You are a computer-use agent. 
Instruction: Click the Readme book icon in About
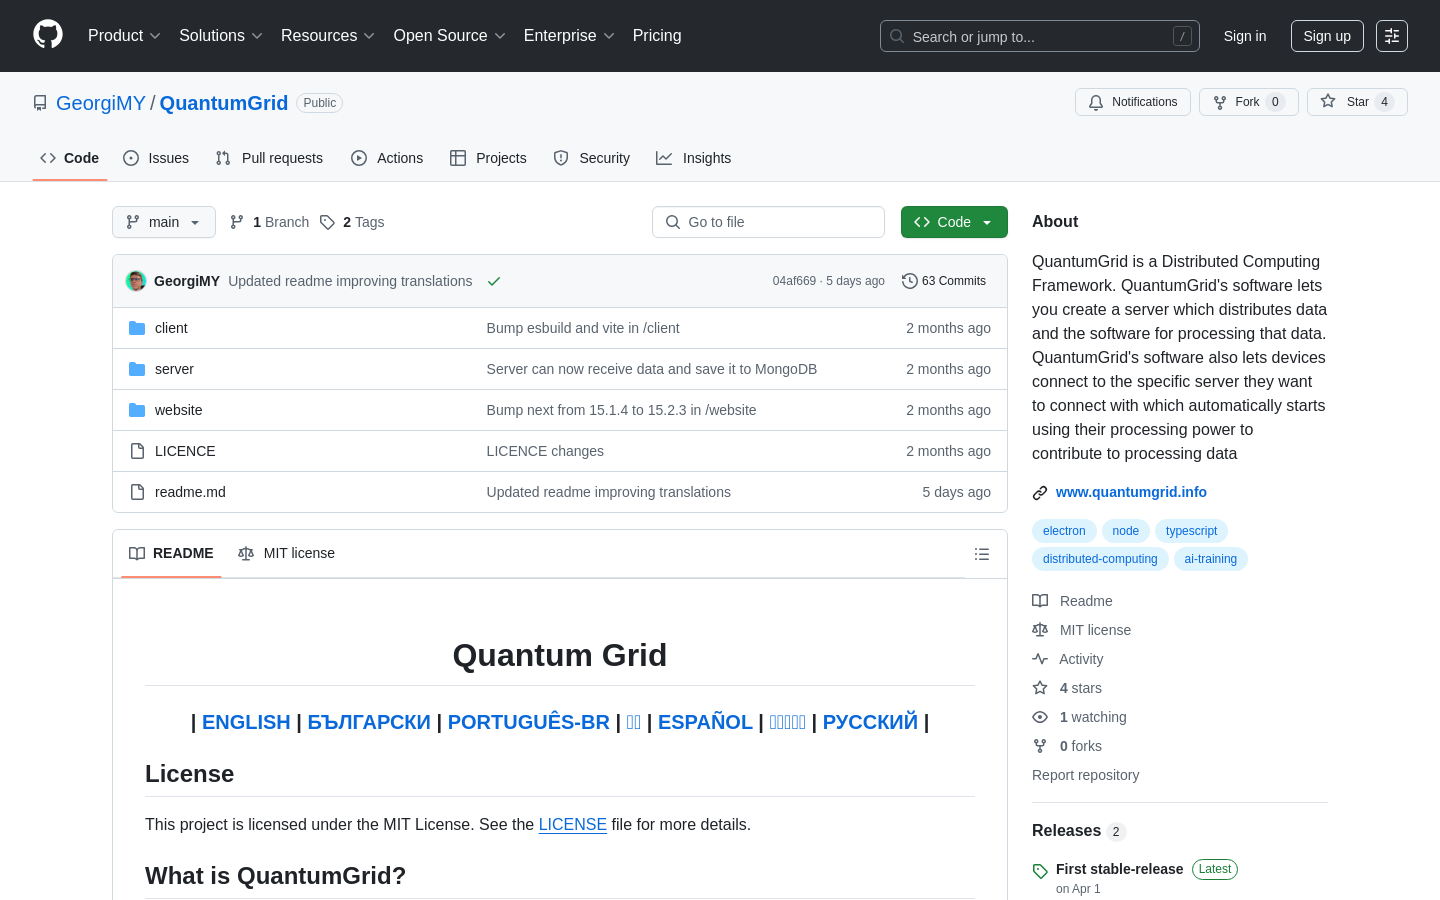pos(1040,601)
